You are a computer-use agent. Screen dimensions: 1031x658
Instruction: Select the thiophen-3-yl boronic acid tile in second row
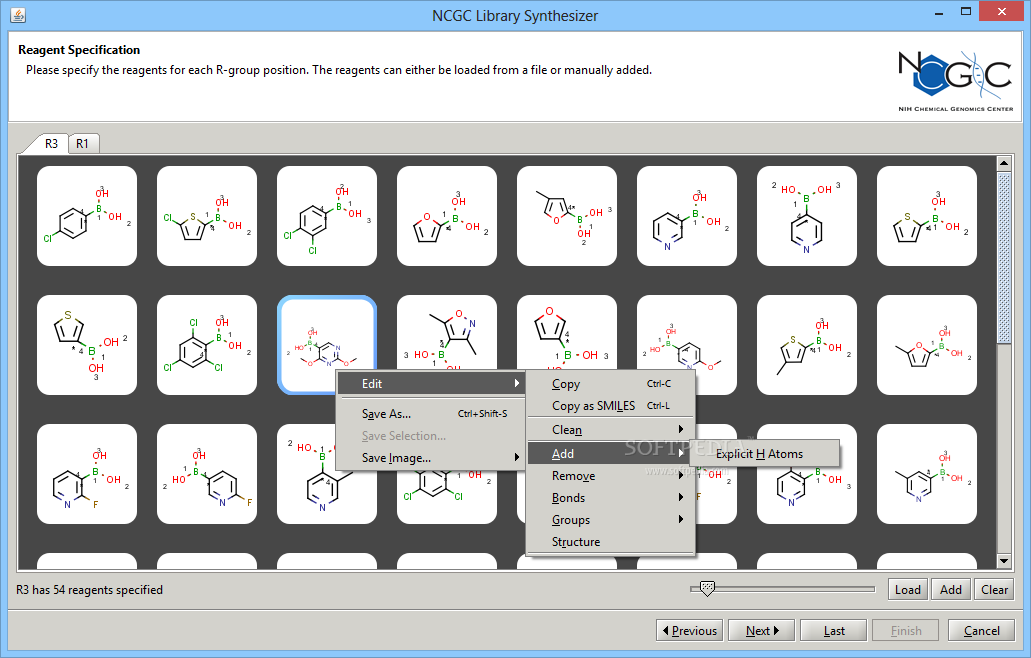click(87, 345)
